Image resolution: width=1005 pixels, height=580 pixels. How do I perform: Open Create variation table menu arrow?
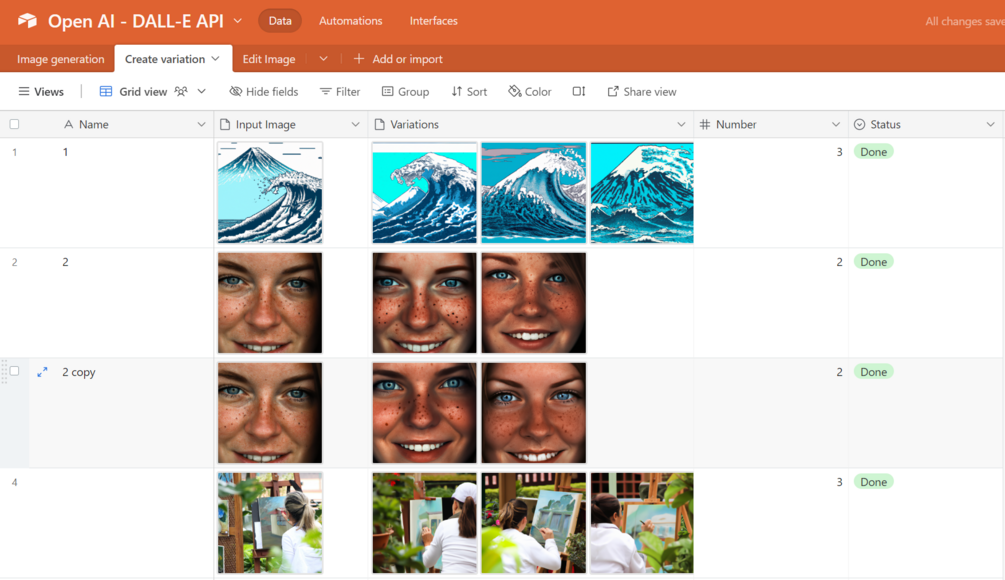coord(215,59)
